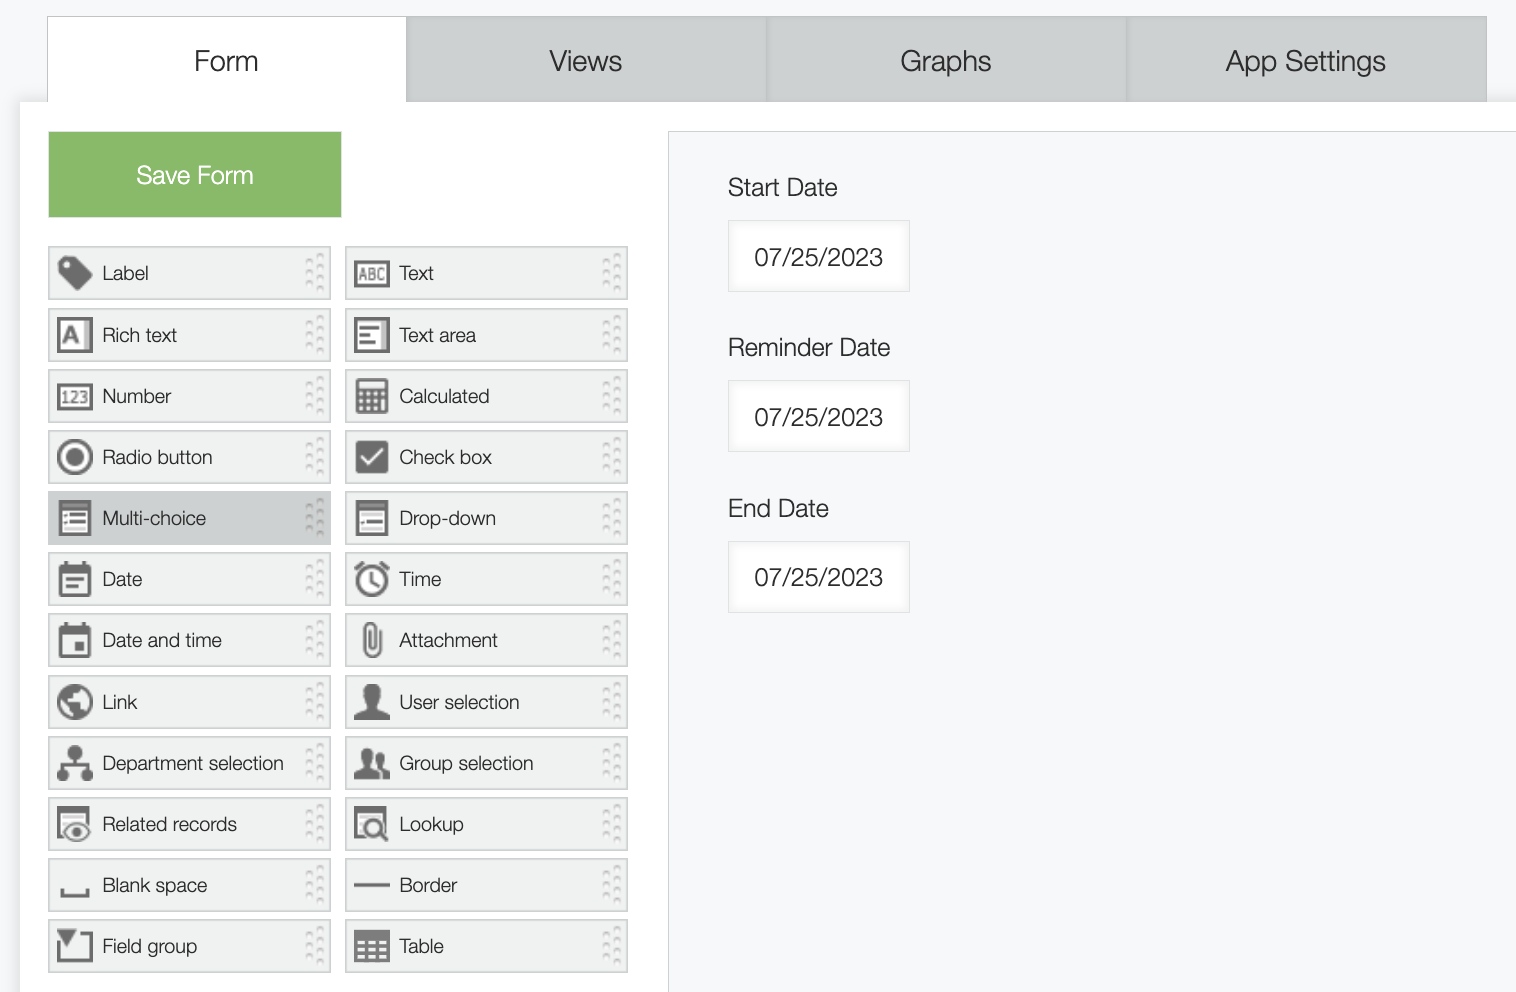Choose the Department selection org-chart icon
The width and height of the screenshot is (1516, 992).
click(75, 763)
